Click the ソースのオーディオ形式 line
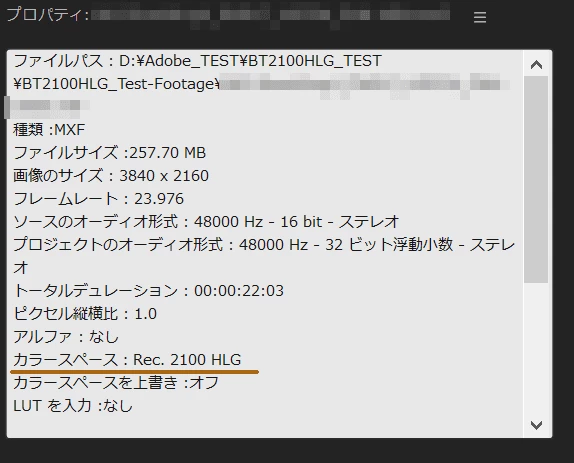The height and width of the screenshot is (463, 574). point(206,222)
